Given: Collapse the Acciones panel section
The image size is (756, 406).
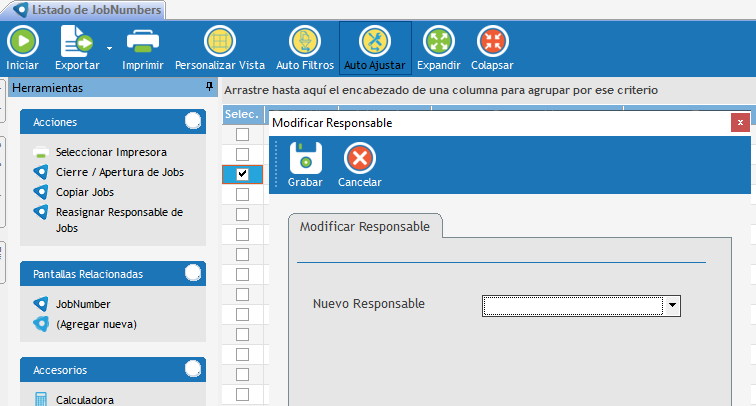Looking at the screenshot, I should tap(192, 121).
